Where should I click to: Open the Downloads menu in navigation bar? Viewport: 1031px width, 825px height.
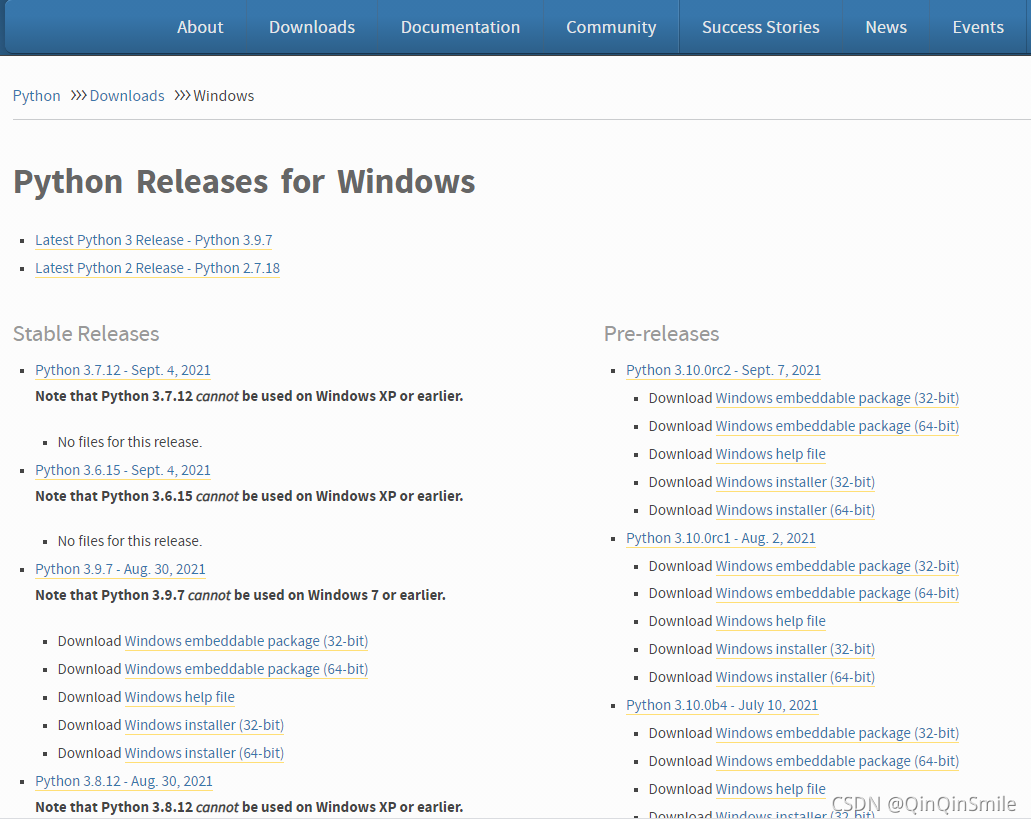(x=312, y=27)
